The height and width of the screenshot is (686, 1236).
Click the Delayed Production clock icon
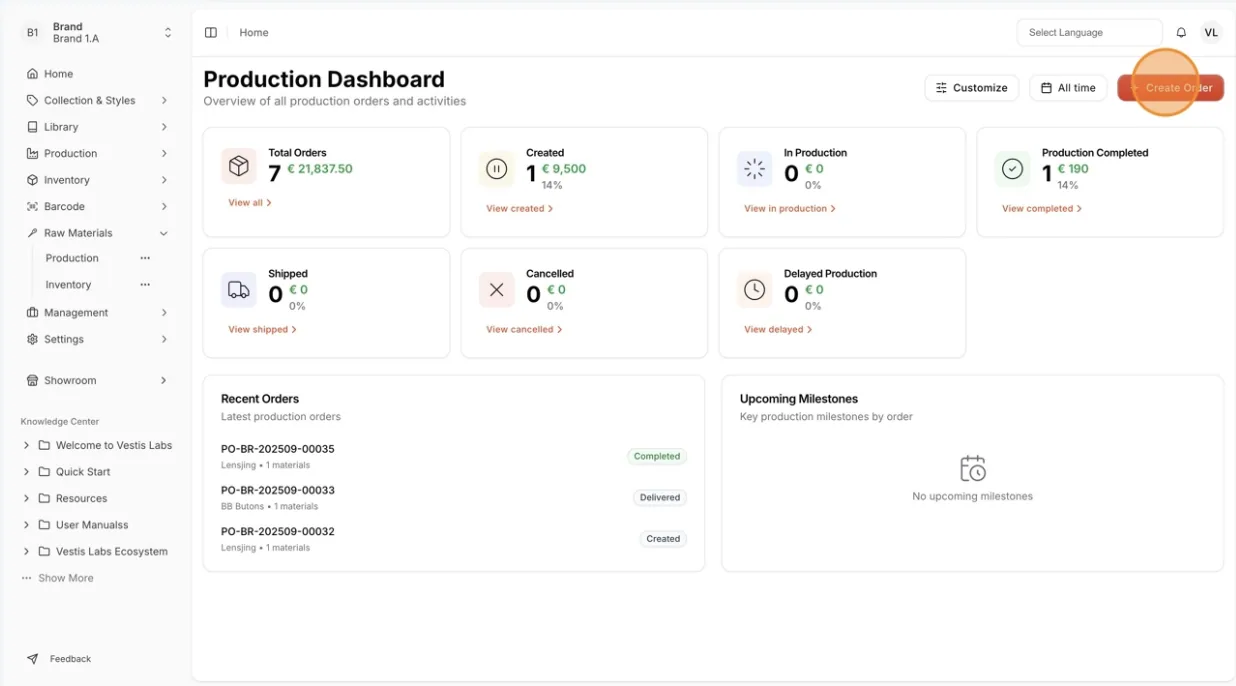coord(755,290)
